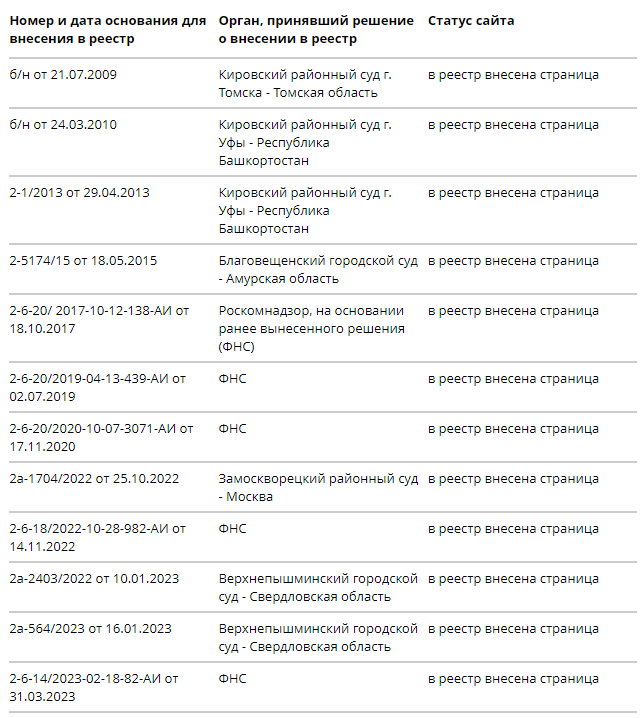Click the entry '2а-564/2023 от 16.01.2023'
This screenshot has height=718, width=643.
point(90,629)
